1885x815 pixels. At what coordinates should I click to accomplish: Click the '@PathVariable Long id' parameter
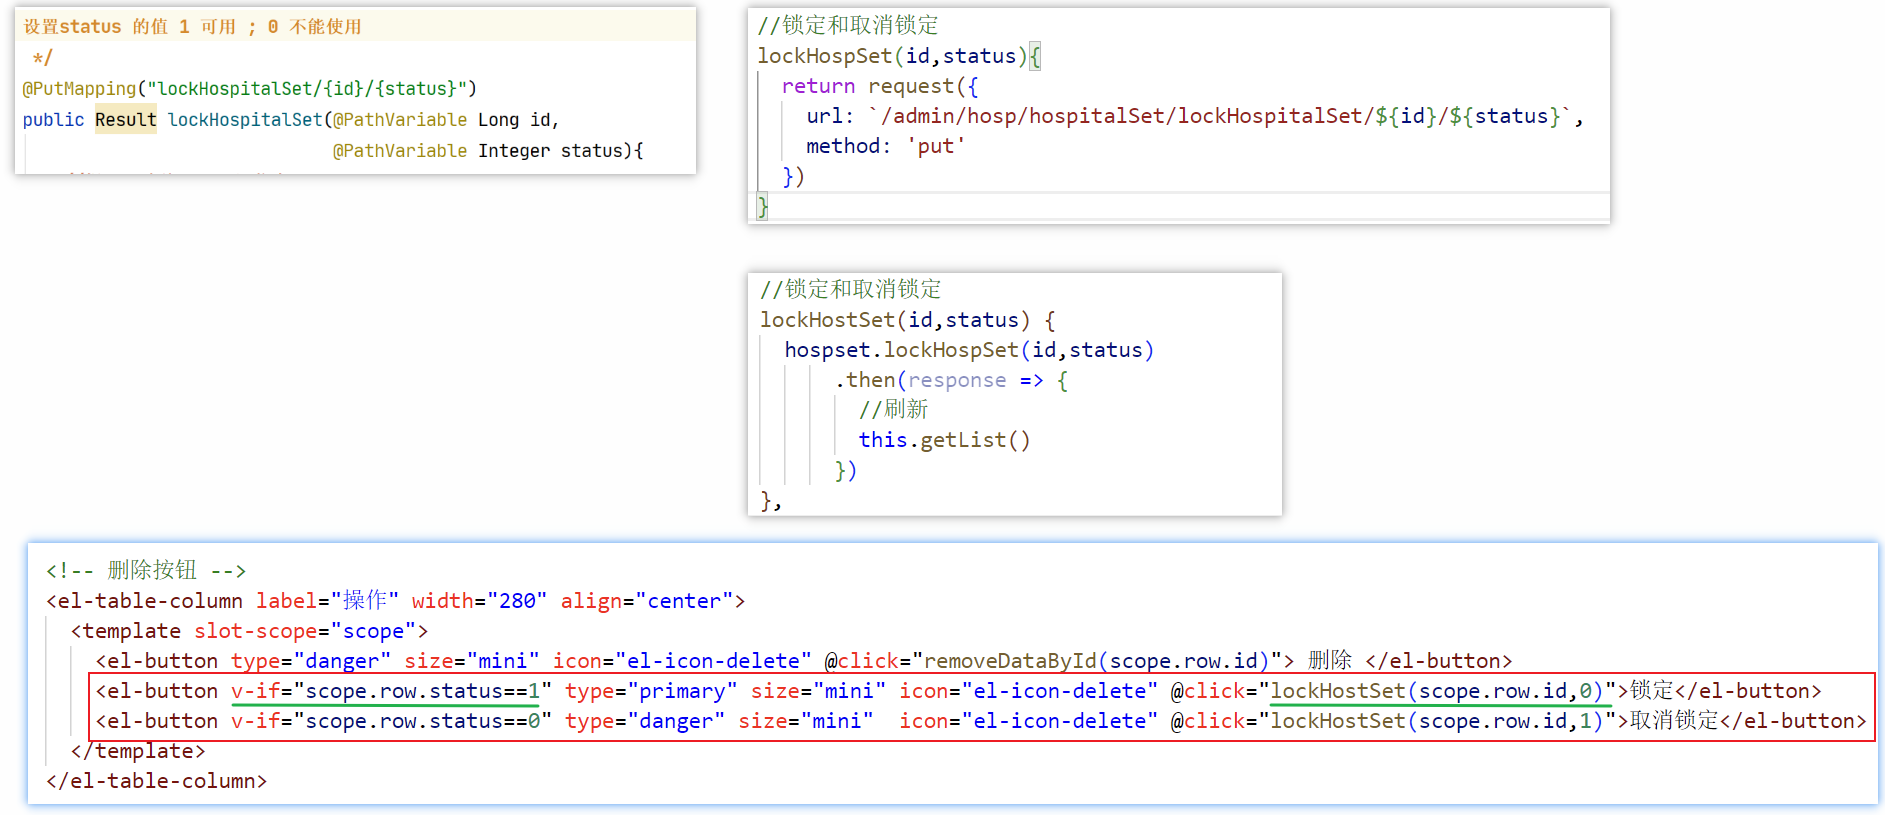[442, 120]
